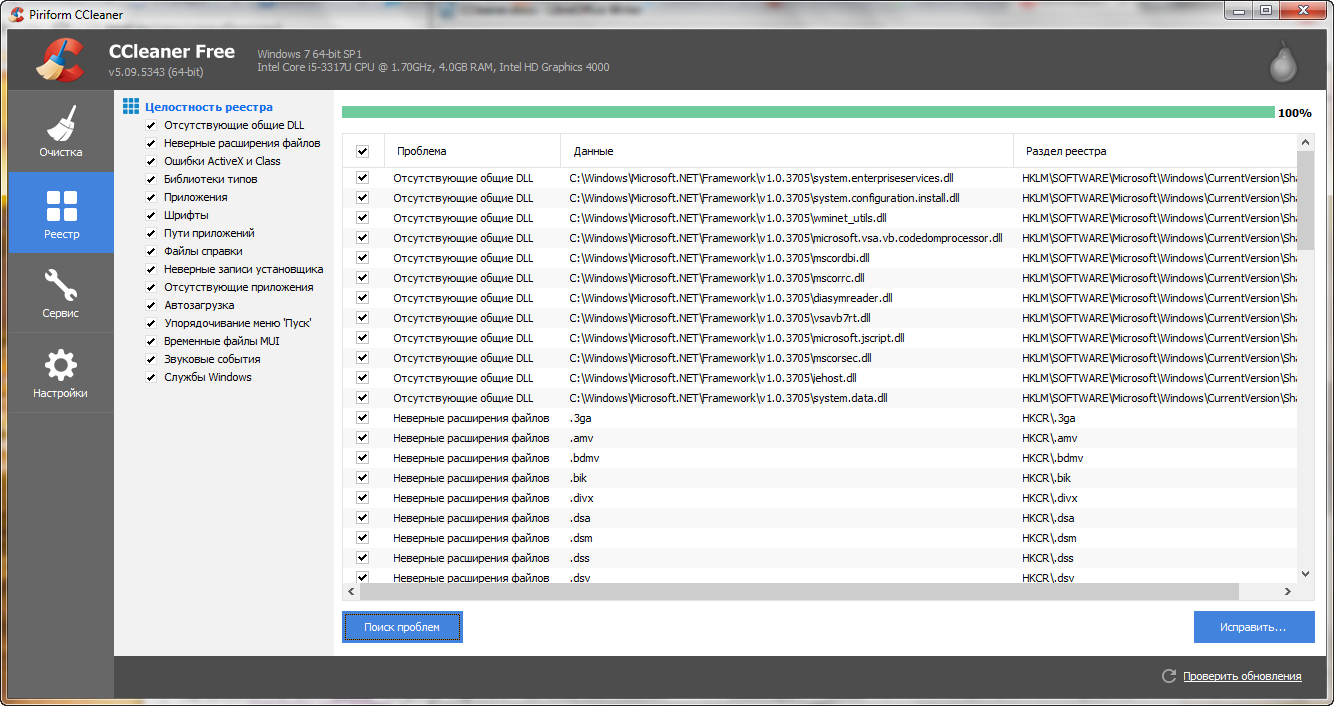Click the horizontal scrollbar left arrow

351,591
